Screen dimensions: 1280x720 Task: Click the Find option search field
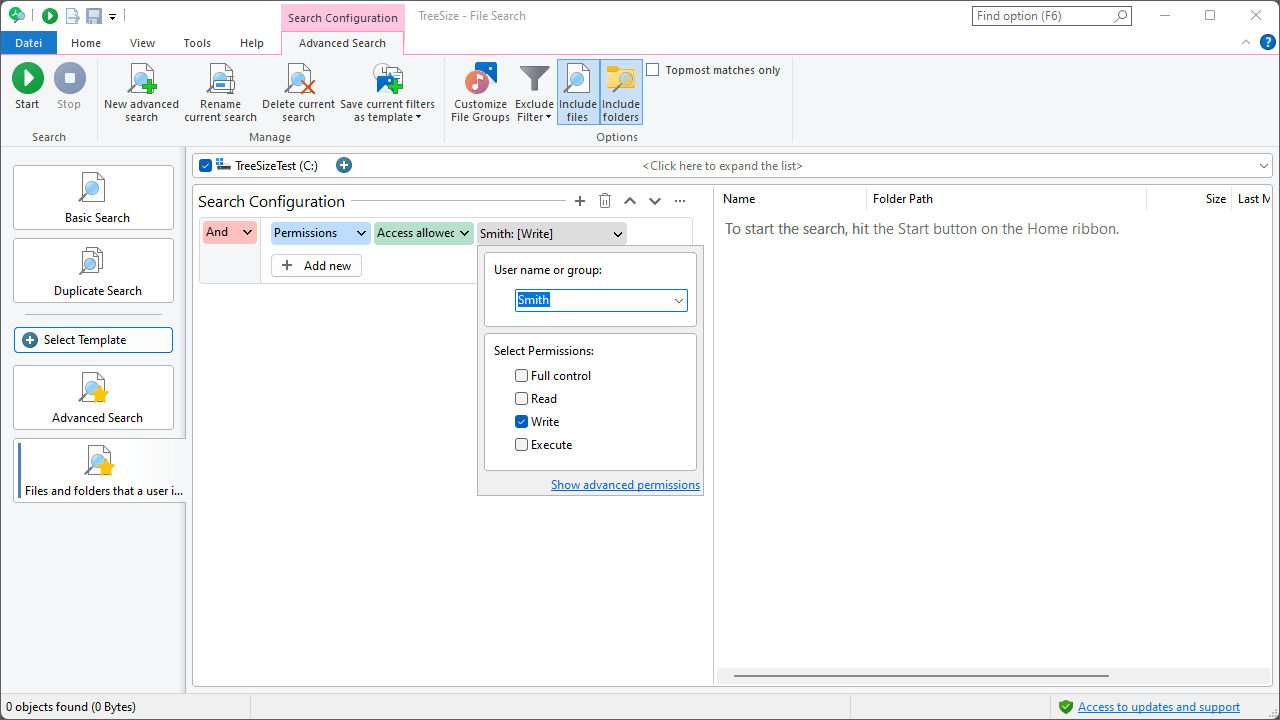(1044, 16)
